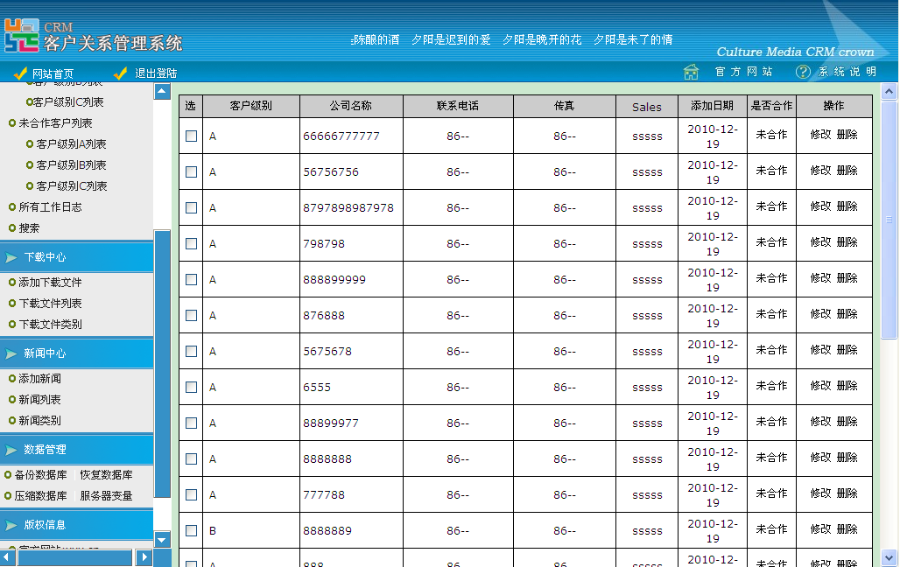Click the sidebar scroll down arrow
The width and height of the screenshot is (900, 567).
(x=162, y=539)
